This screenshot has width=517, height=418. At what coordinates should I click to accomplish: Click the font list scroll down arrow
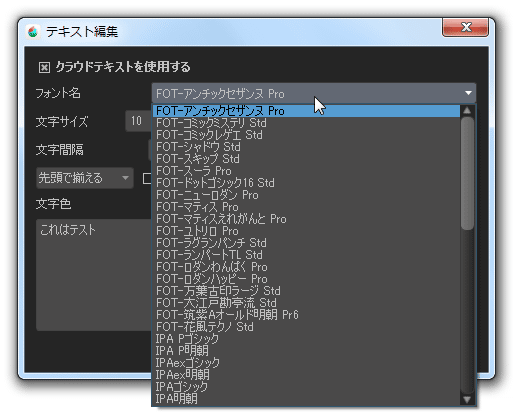pos(467,399)
